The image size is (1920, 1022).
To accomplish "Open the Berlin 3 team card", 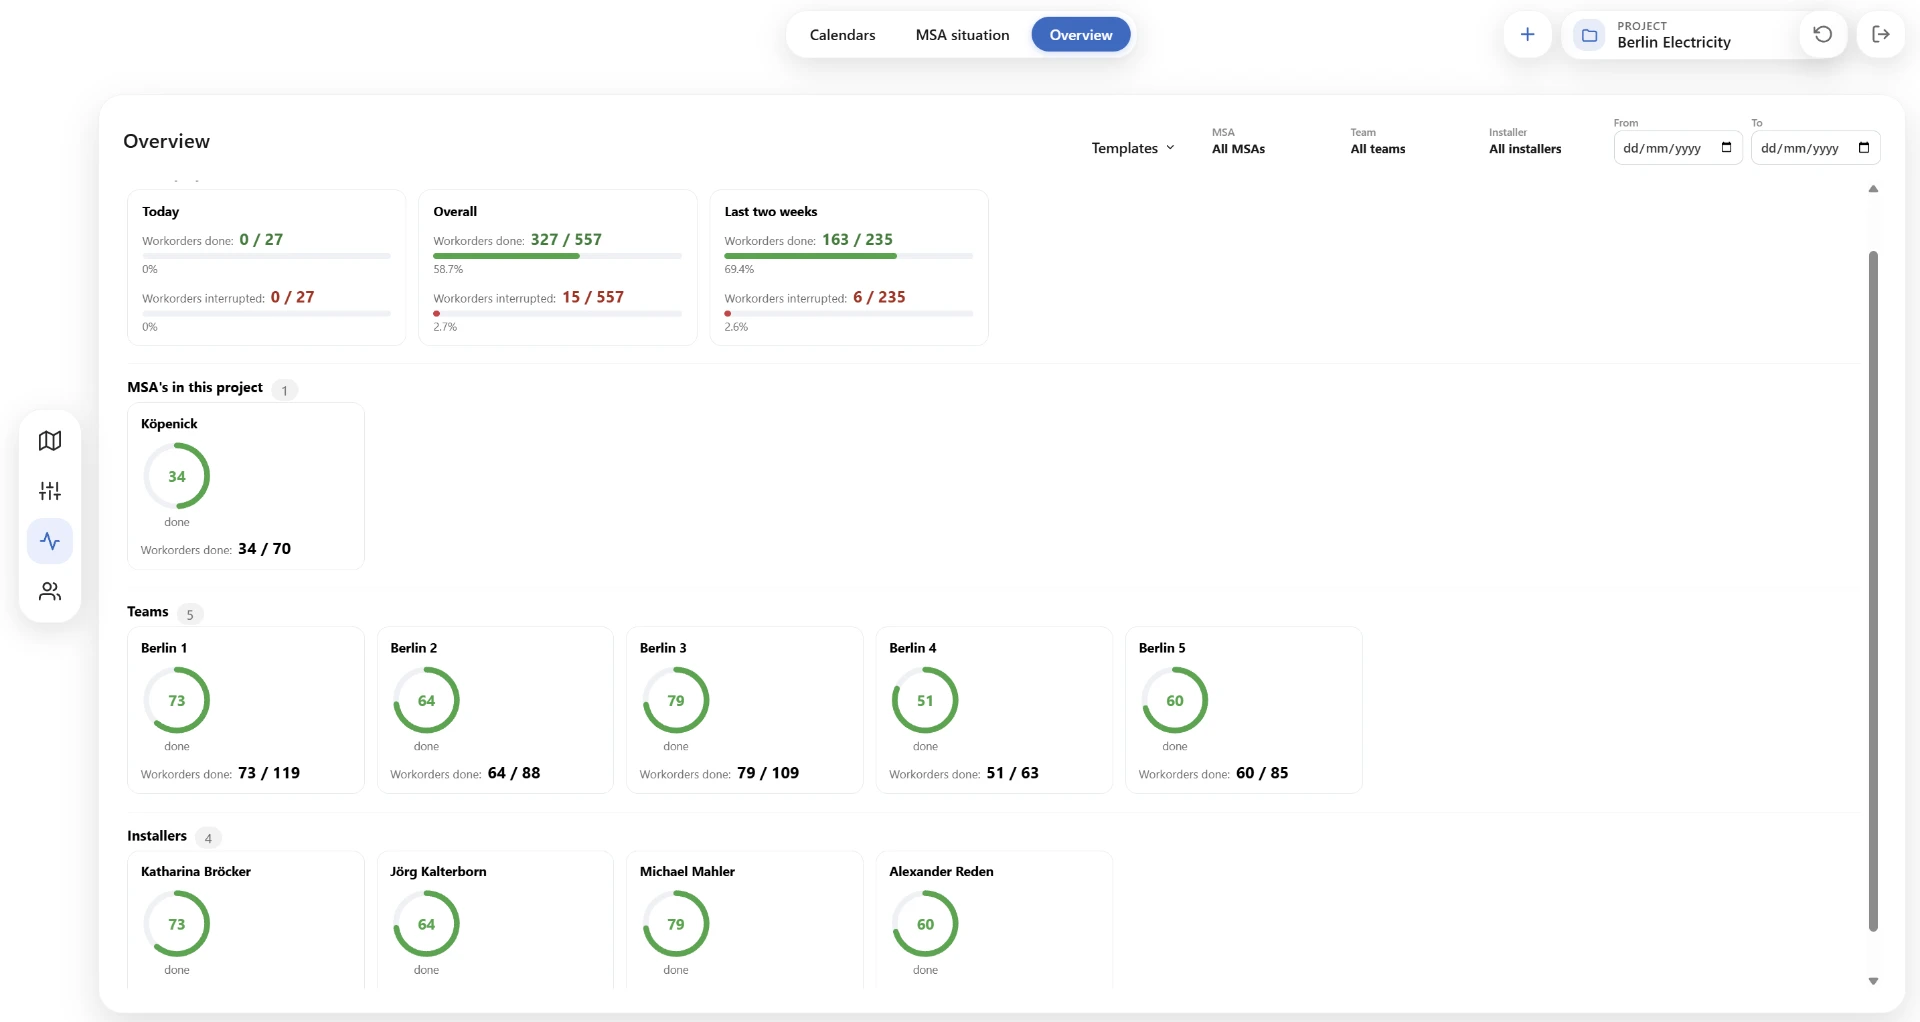I will coord(745,710).
